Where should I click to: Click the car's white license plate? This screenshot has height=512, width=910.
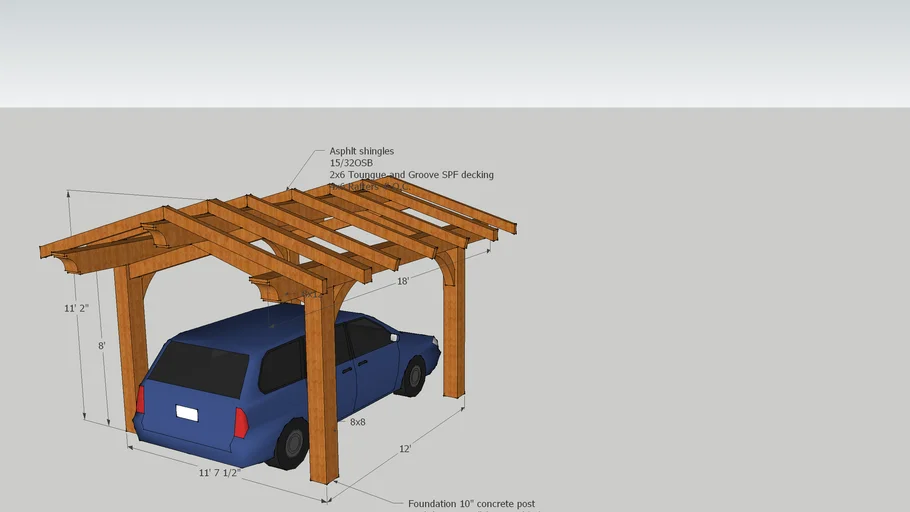187,412
